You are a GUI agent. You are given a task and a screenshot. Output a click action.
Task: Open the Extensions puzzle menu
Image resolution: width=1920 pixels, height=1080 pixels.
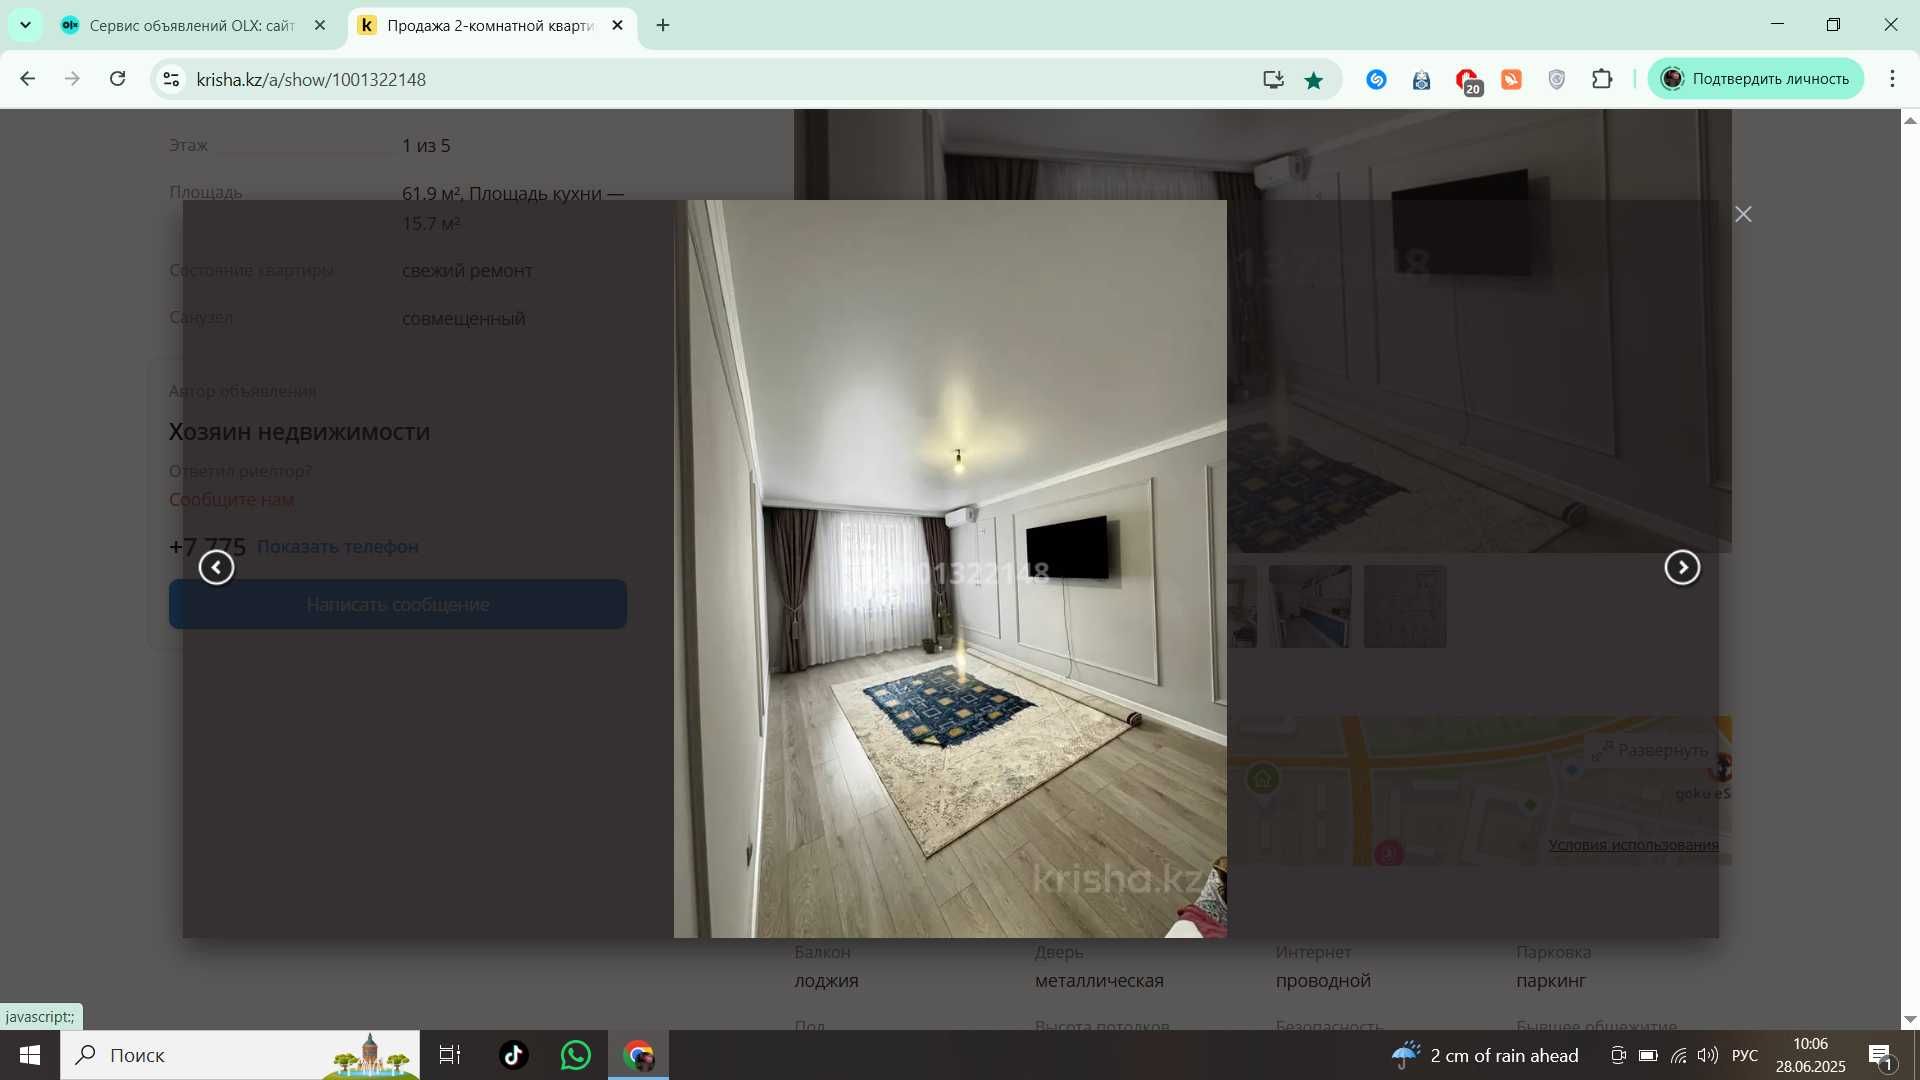tap(1602, 80)
